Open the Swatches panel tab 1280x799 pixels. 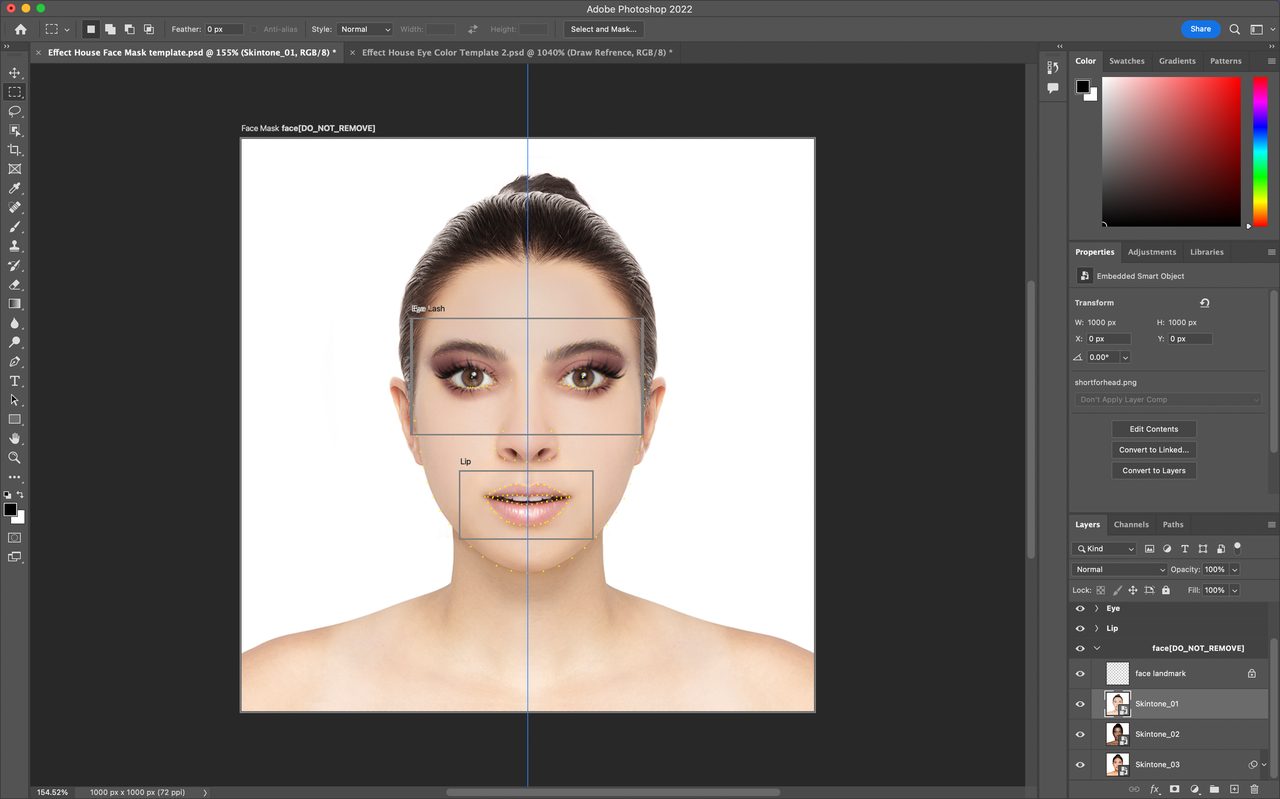pos(1126,61)
